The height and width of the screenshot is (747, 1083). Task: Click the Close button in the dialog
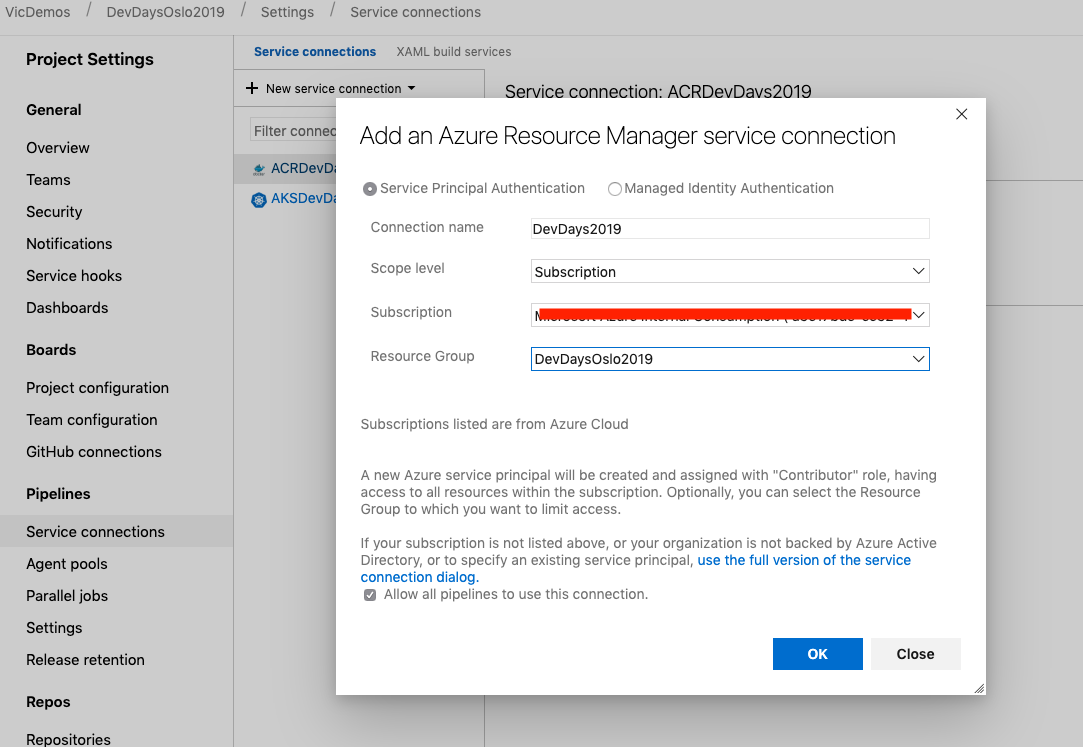point(915,653)
